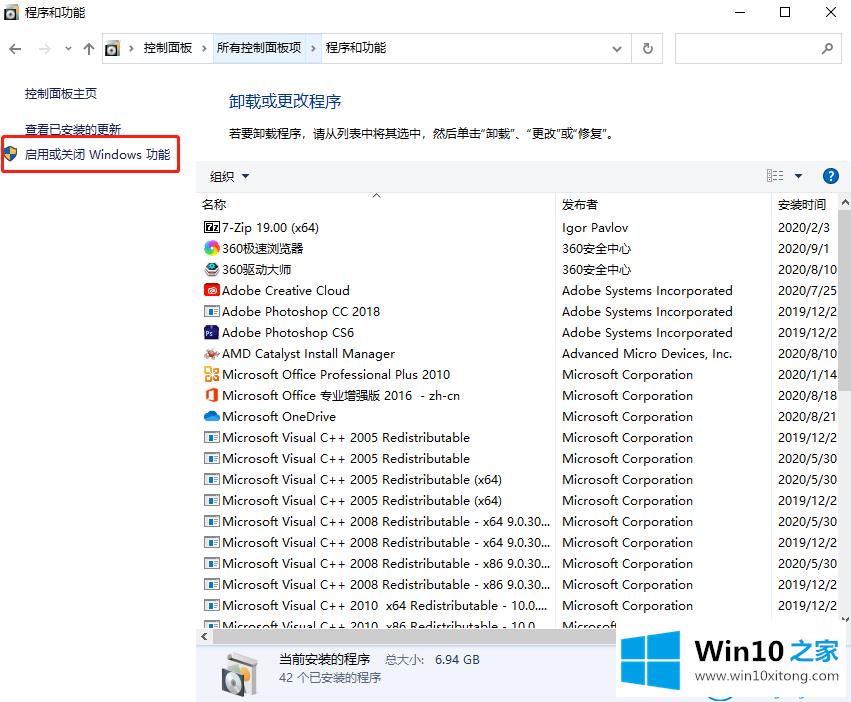Click the 2020/2/3 install date cell
The image size is (851, 702).
803,228
